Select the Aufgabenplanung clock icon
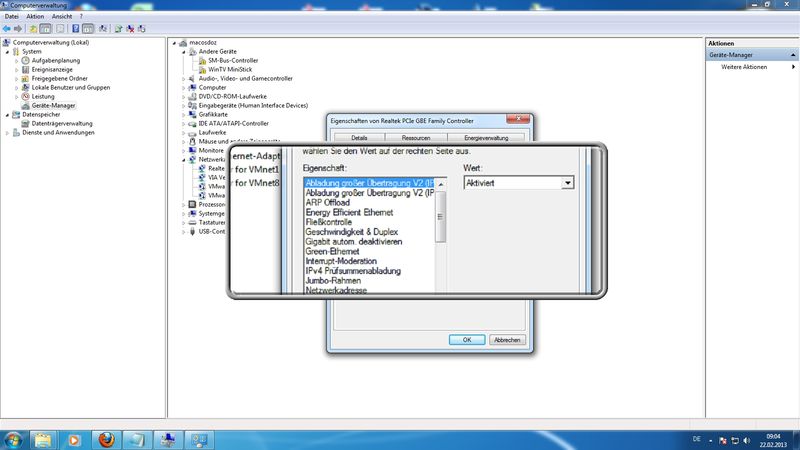The width and height of the screenshot is (800, 450). [x=26, y=61]
